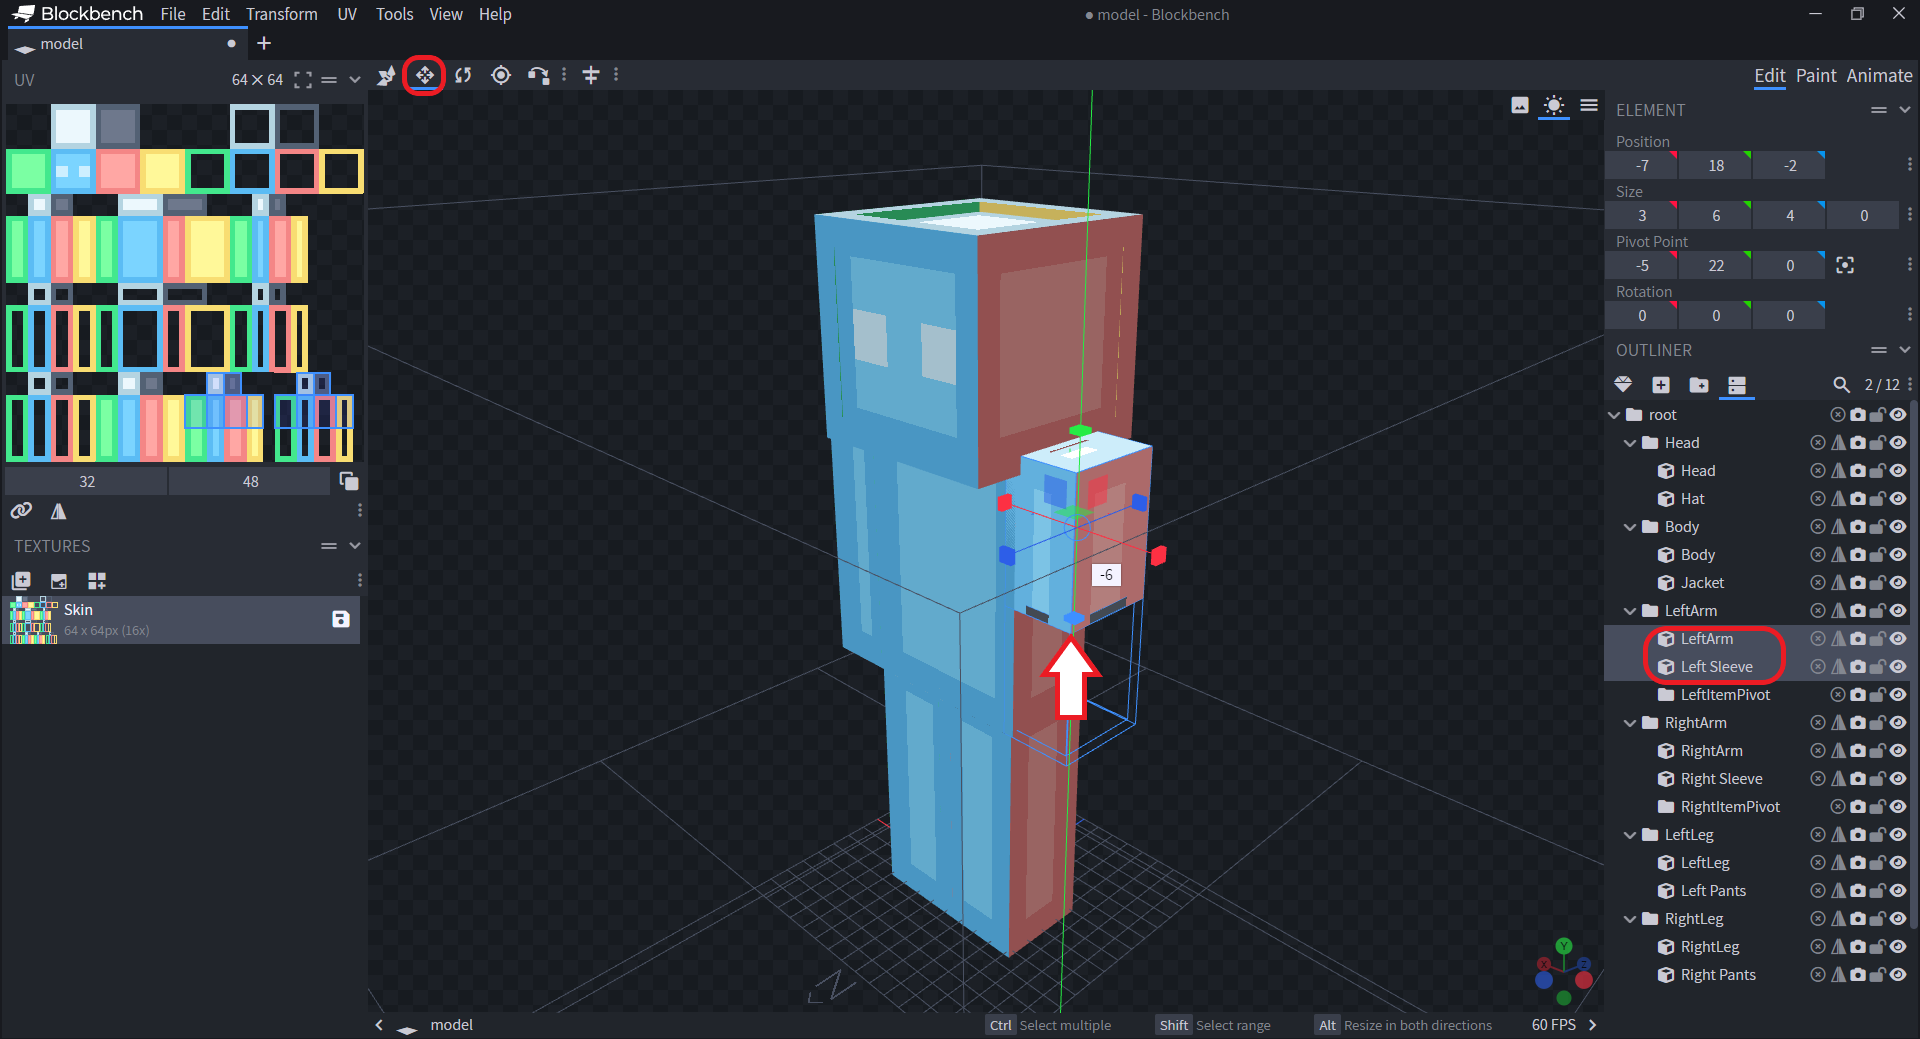This screenshot has height=1039, width=1920.
Task: Hide the Jacket element with eye icon
Action: tap(1898, 583)
